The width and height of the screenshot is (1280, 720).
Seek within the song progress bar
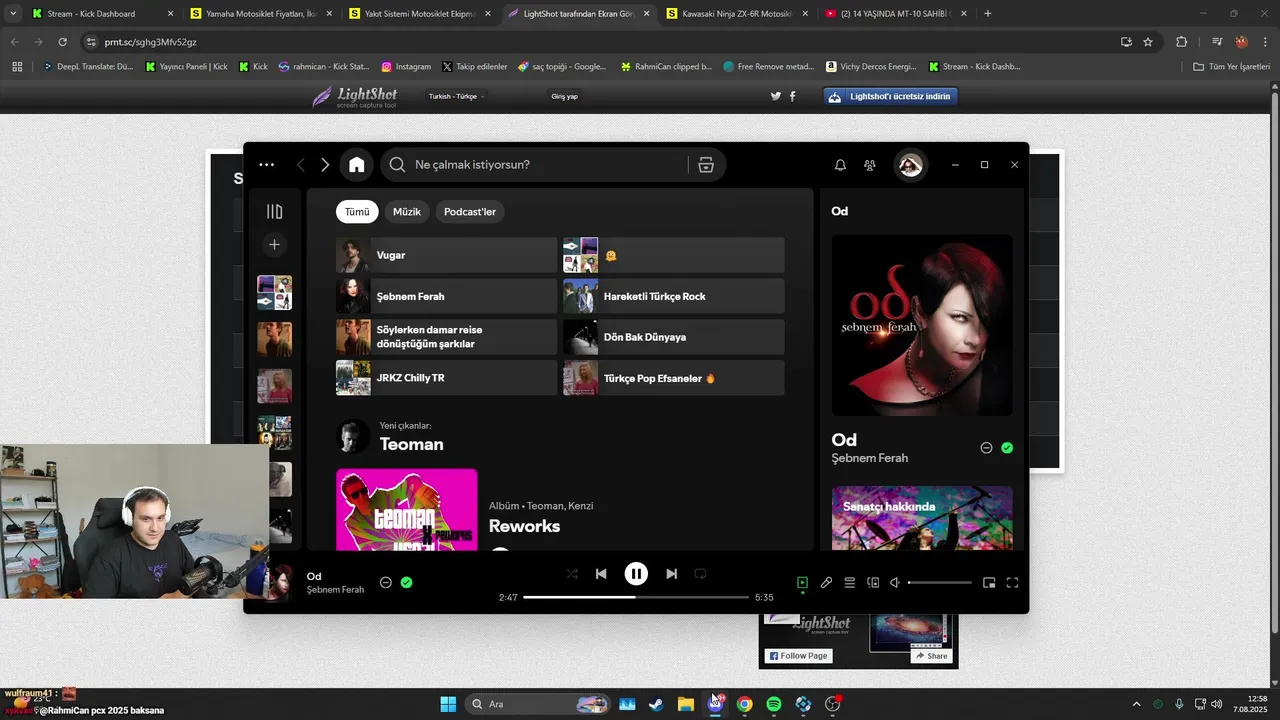click(x=636, y=597)
